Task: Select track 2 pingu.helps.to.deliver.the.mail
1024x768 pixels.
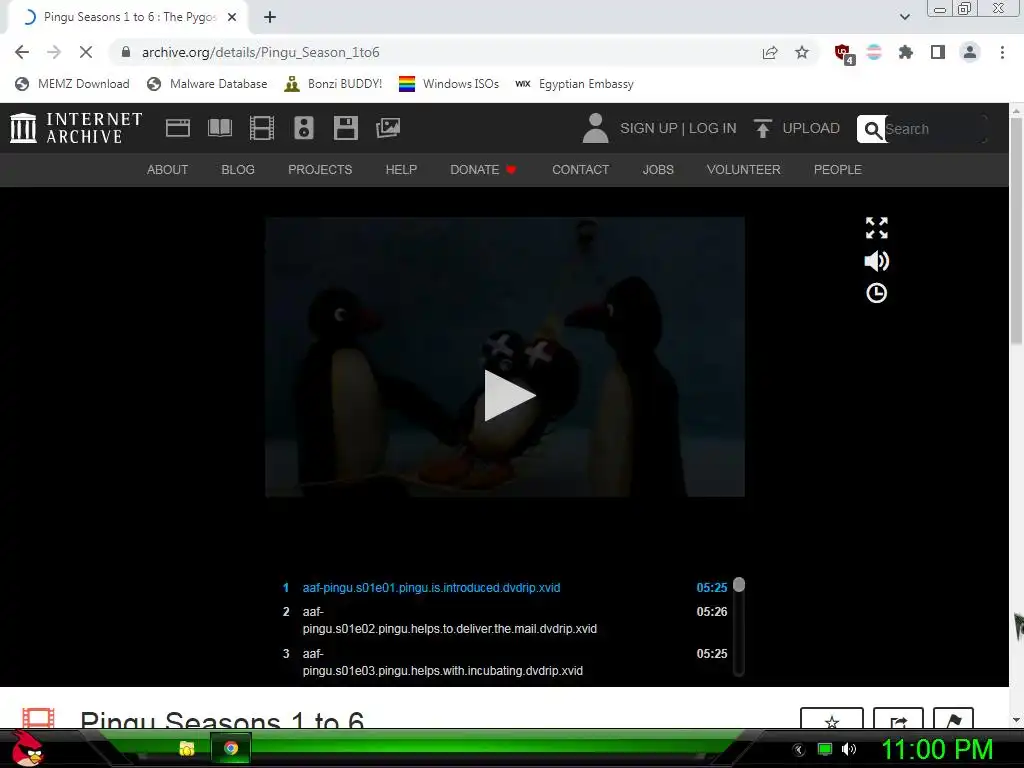Action: point(504,620)
